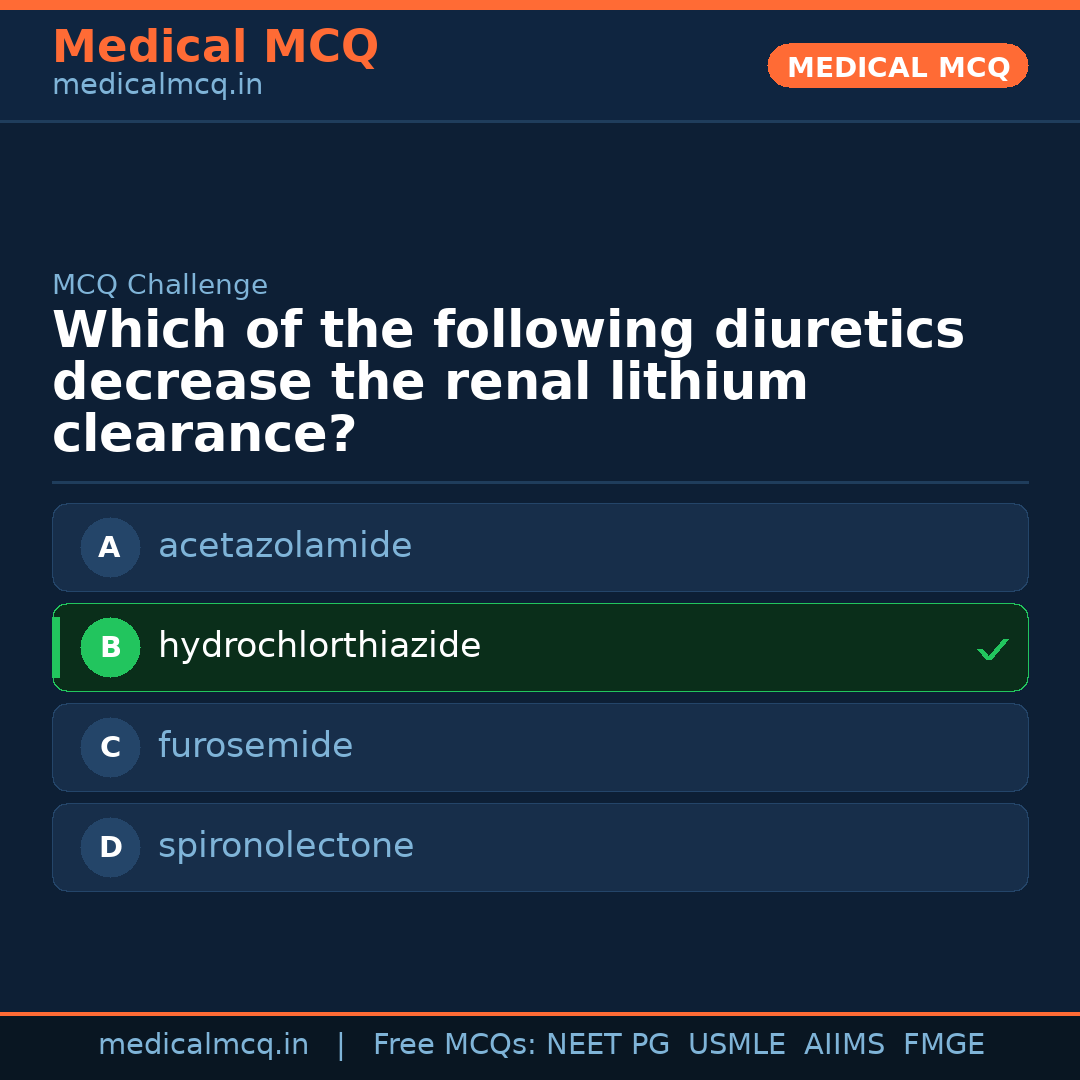Image resolution: width=1080 pixels, height=1080 pixels.
Task: Click the lithium clearance question text
Action: tap(508, 383)
